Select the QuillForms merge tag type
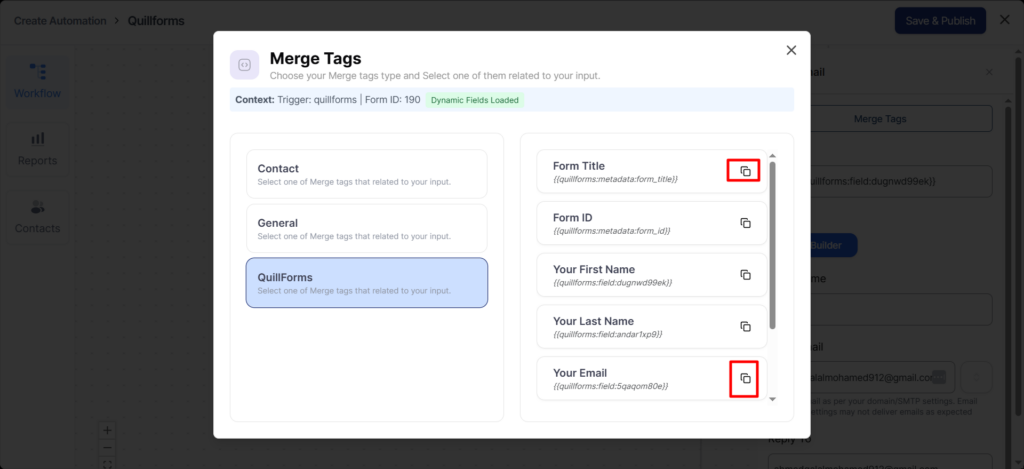 (x=366, y=283)
